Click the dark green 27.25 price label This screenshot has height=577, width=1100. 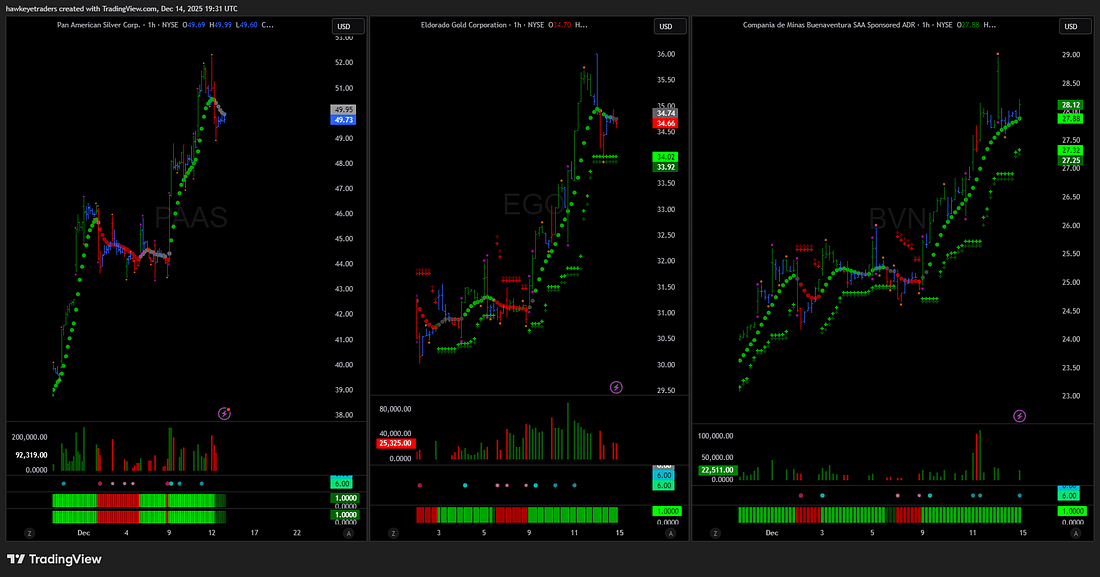point(1071,161)
